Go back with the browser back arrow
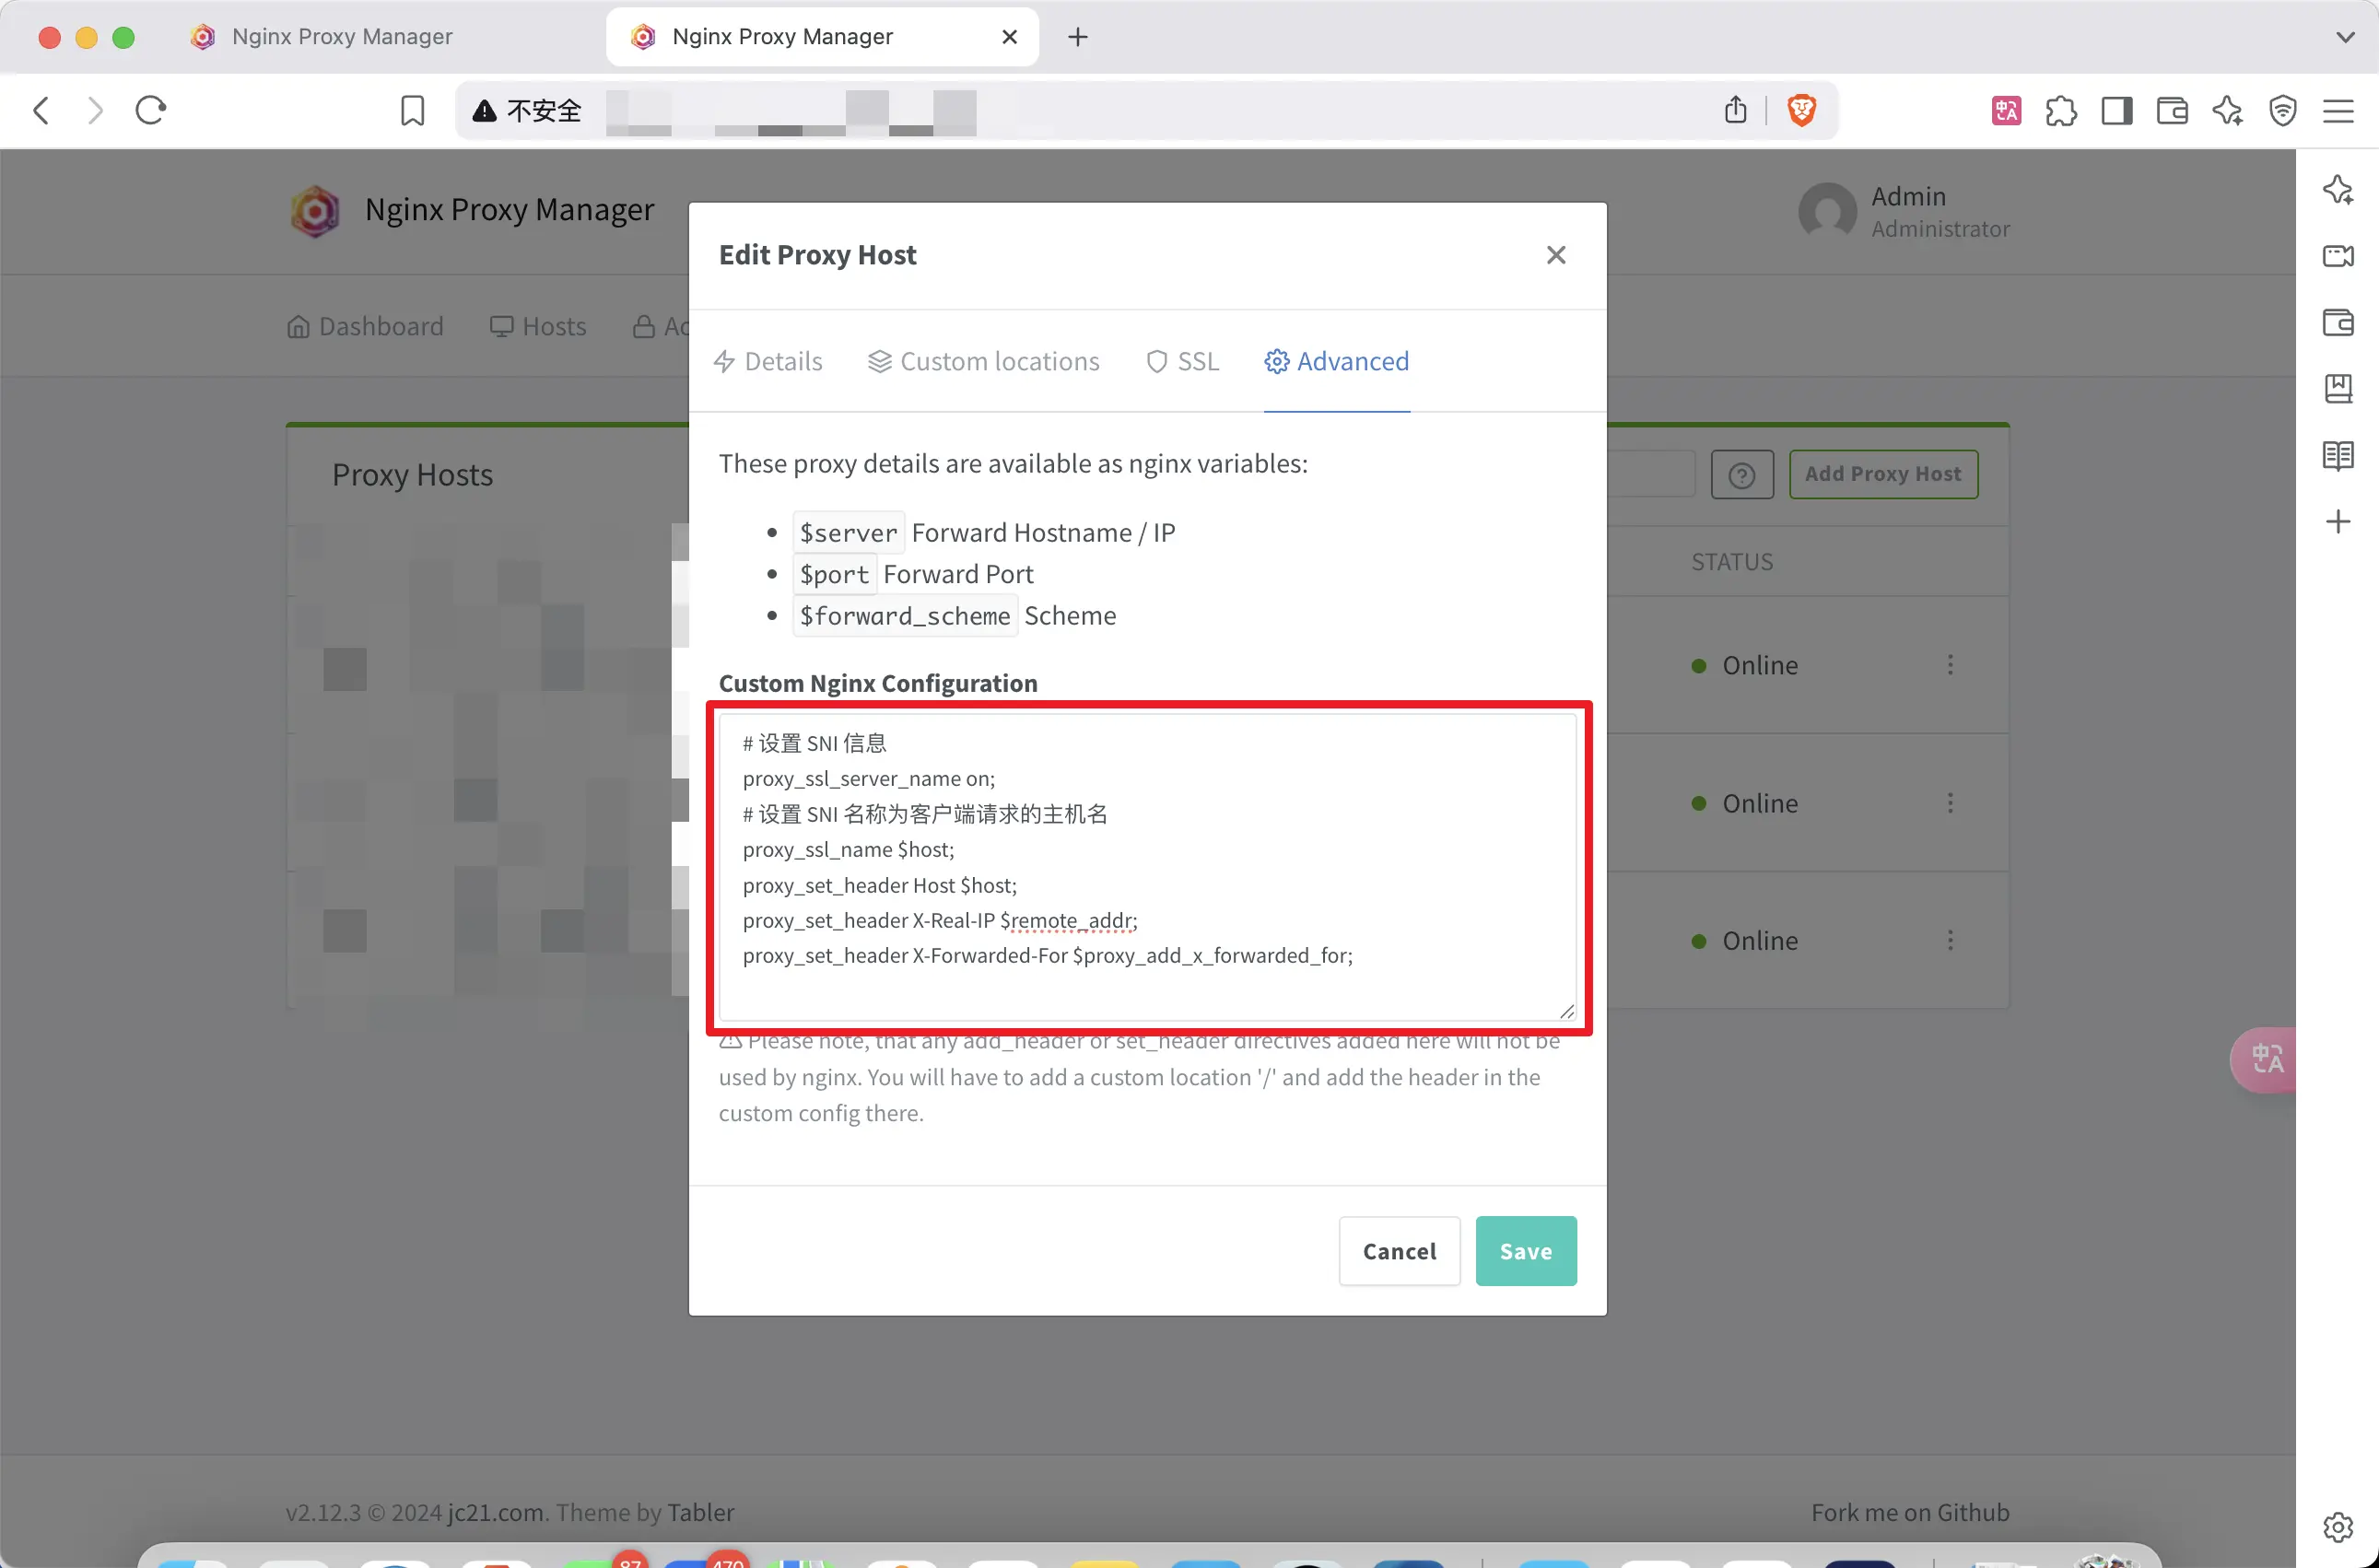 coord(41,110)
